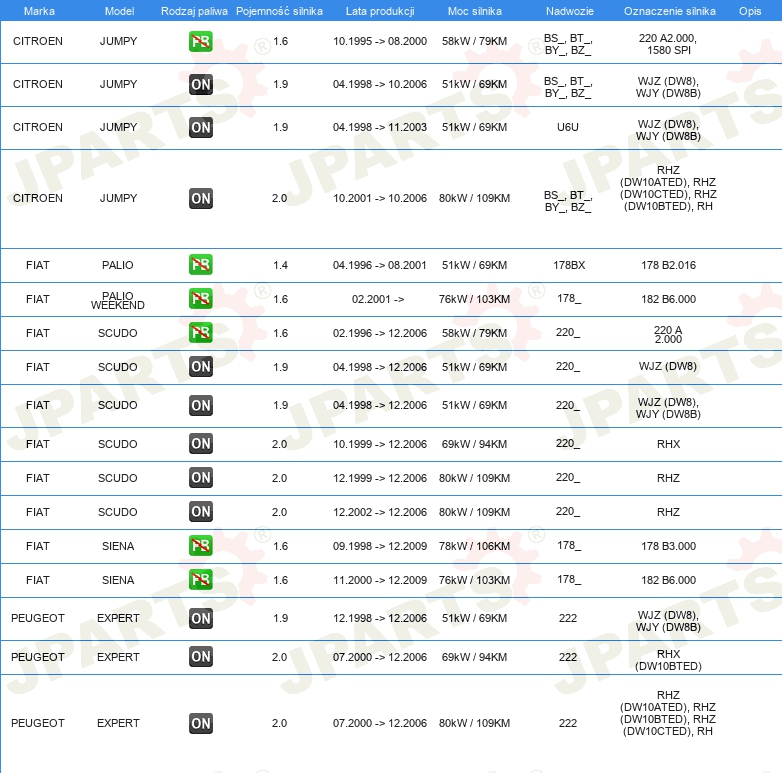This screenshot has height=773, width=782.
Task: Select the date range 09.1998 -> 12.2009
Action: (380, 546)
